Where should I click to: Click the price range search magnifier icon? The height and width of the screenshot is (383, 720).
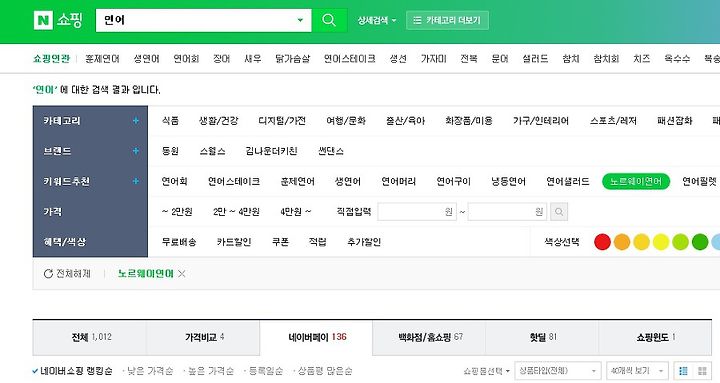559,212
